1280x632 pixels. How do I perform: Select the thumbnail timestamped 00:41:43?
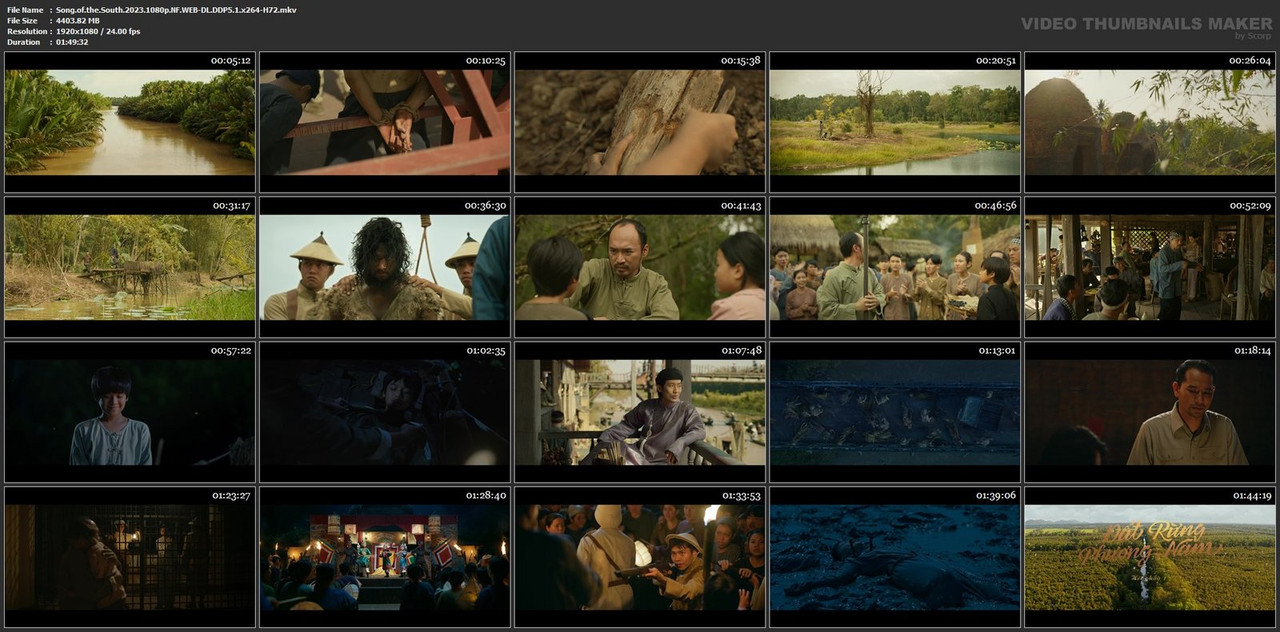[640, 267]
